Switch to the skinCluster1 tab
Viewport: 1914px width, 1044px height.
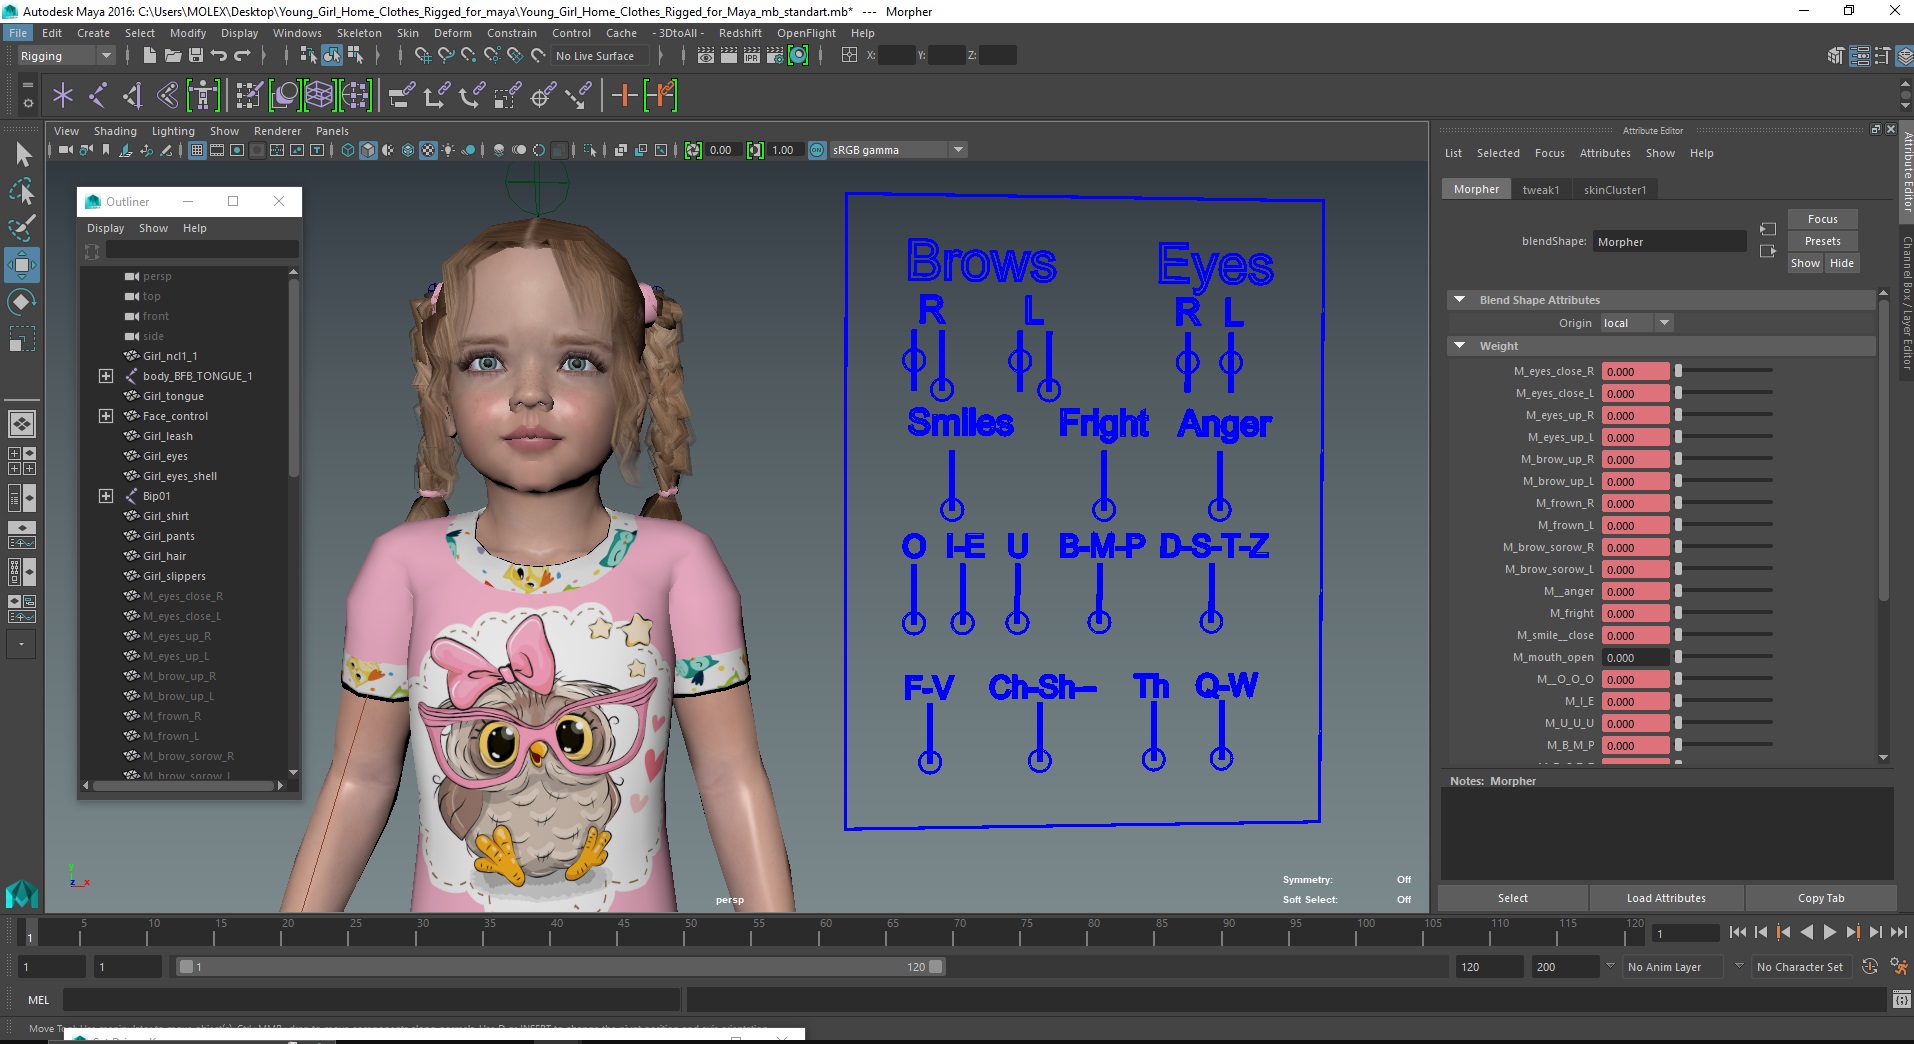pyautogui.click(x=1614, y=190)
